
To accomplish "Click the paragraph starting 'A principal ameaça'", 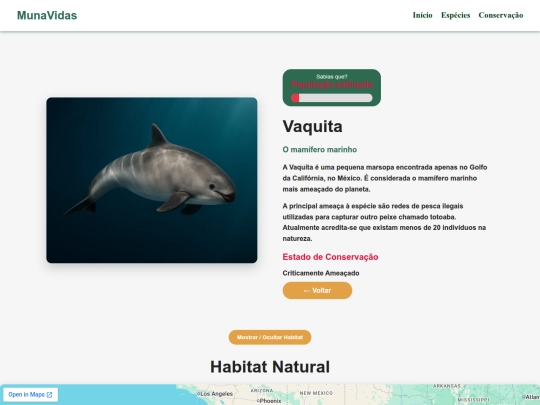I will 384,222.
